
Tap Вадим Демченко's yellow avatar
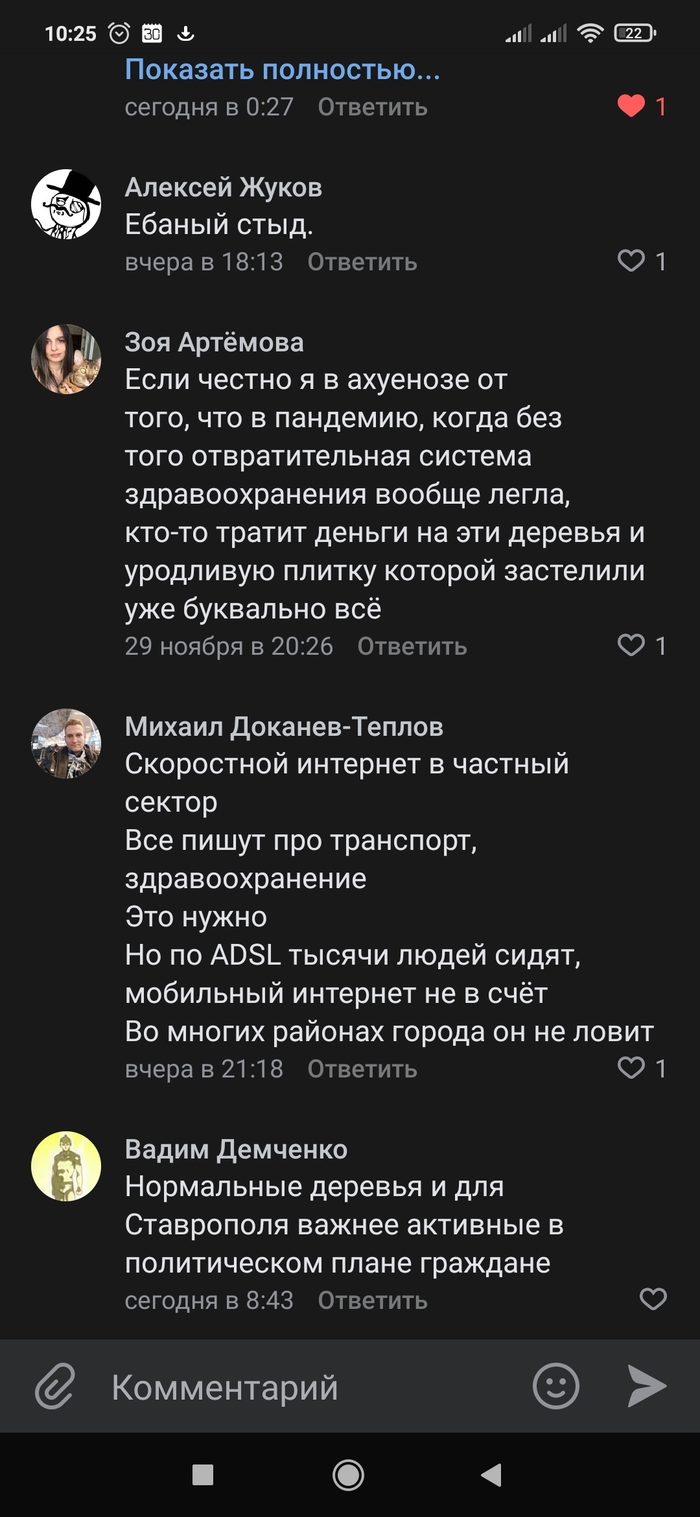click(66, 1166)
